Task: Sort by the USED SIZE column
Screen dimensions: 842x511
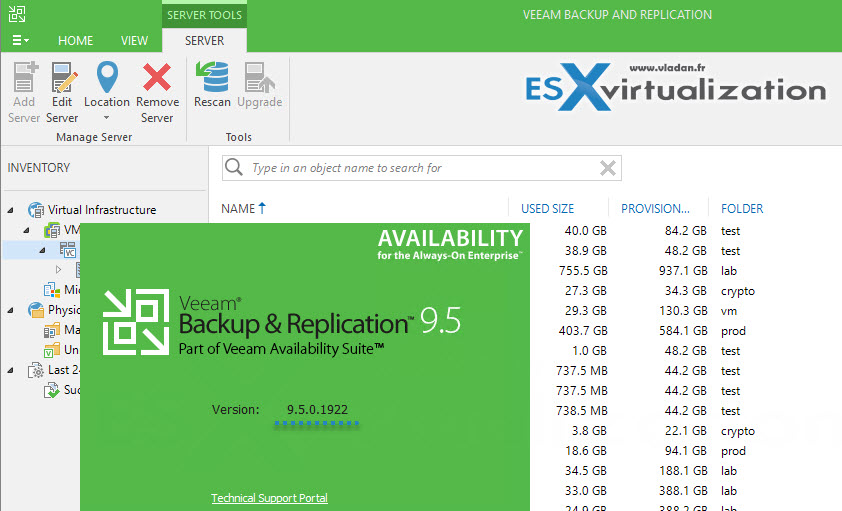Action: tap(547, 209)
